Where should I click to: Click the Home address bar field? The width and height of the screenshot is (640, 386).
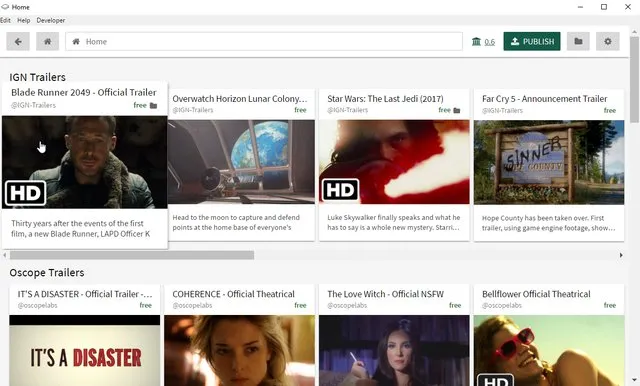[x=264, y=42]
